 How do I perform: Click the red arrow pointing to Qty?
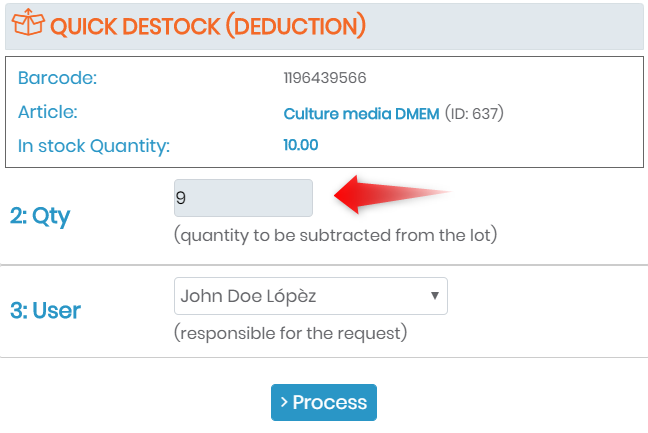pyautogui.click(x=392, y=194)
